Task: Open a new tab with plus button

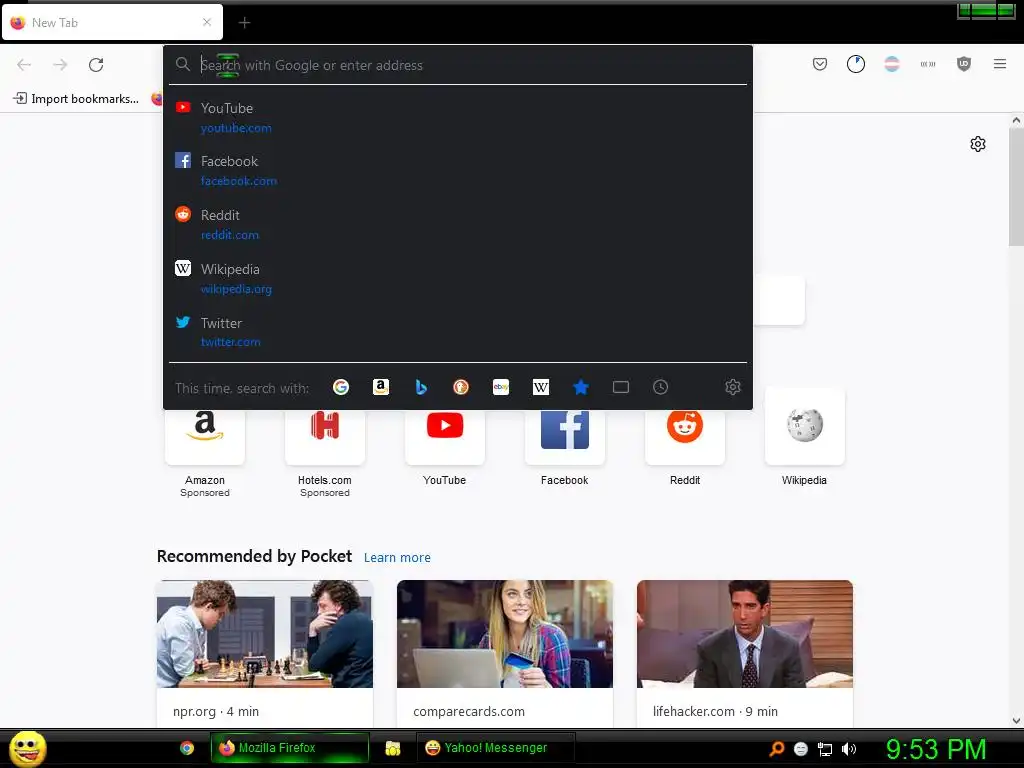Action: tap(244, 23)
